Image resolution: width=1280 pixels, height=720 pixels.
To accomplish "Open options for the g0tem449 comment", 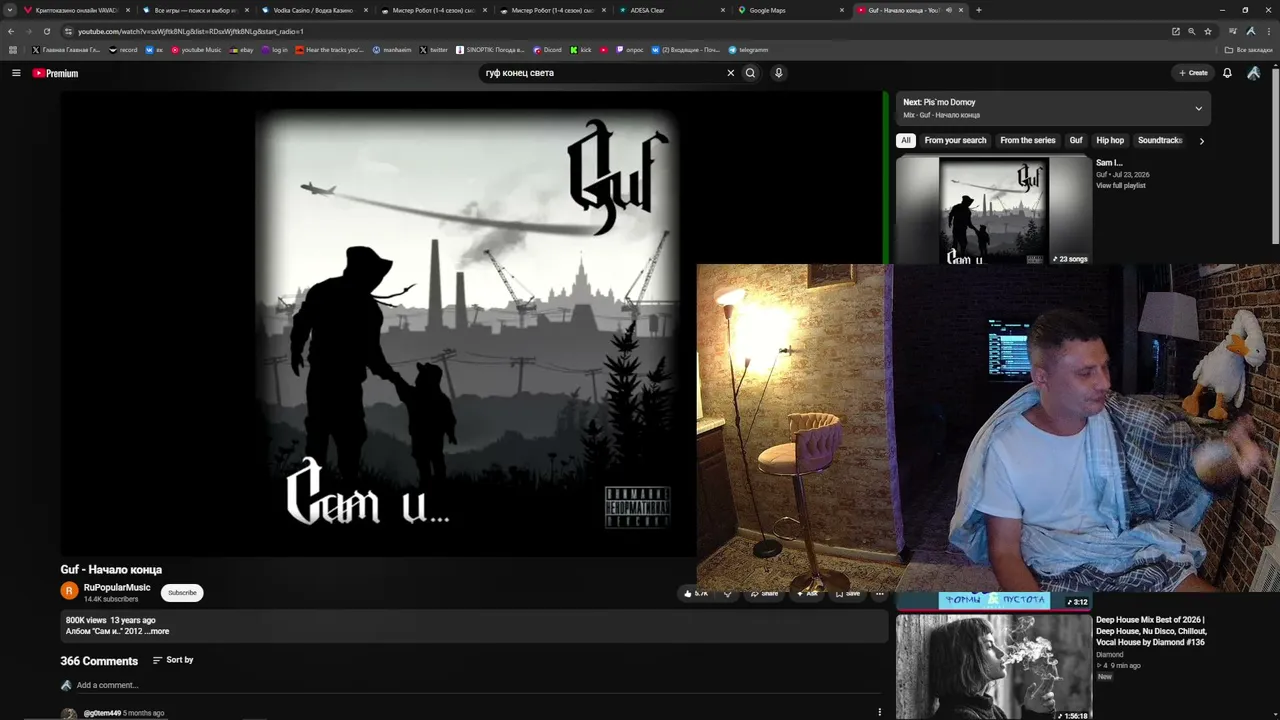I will click(x=879, y=712).
